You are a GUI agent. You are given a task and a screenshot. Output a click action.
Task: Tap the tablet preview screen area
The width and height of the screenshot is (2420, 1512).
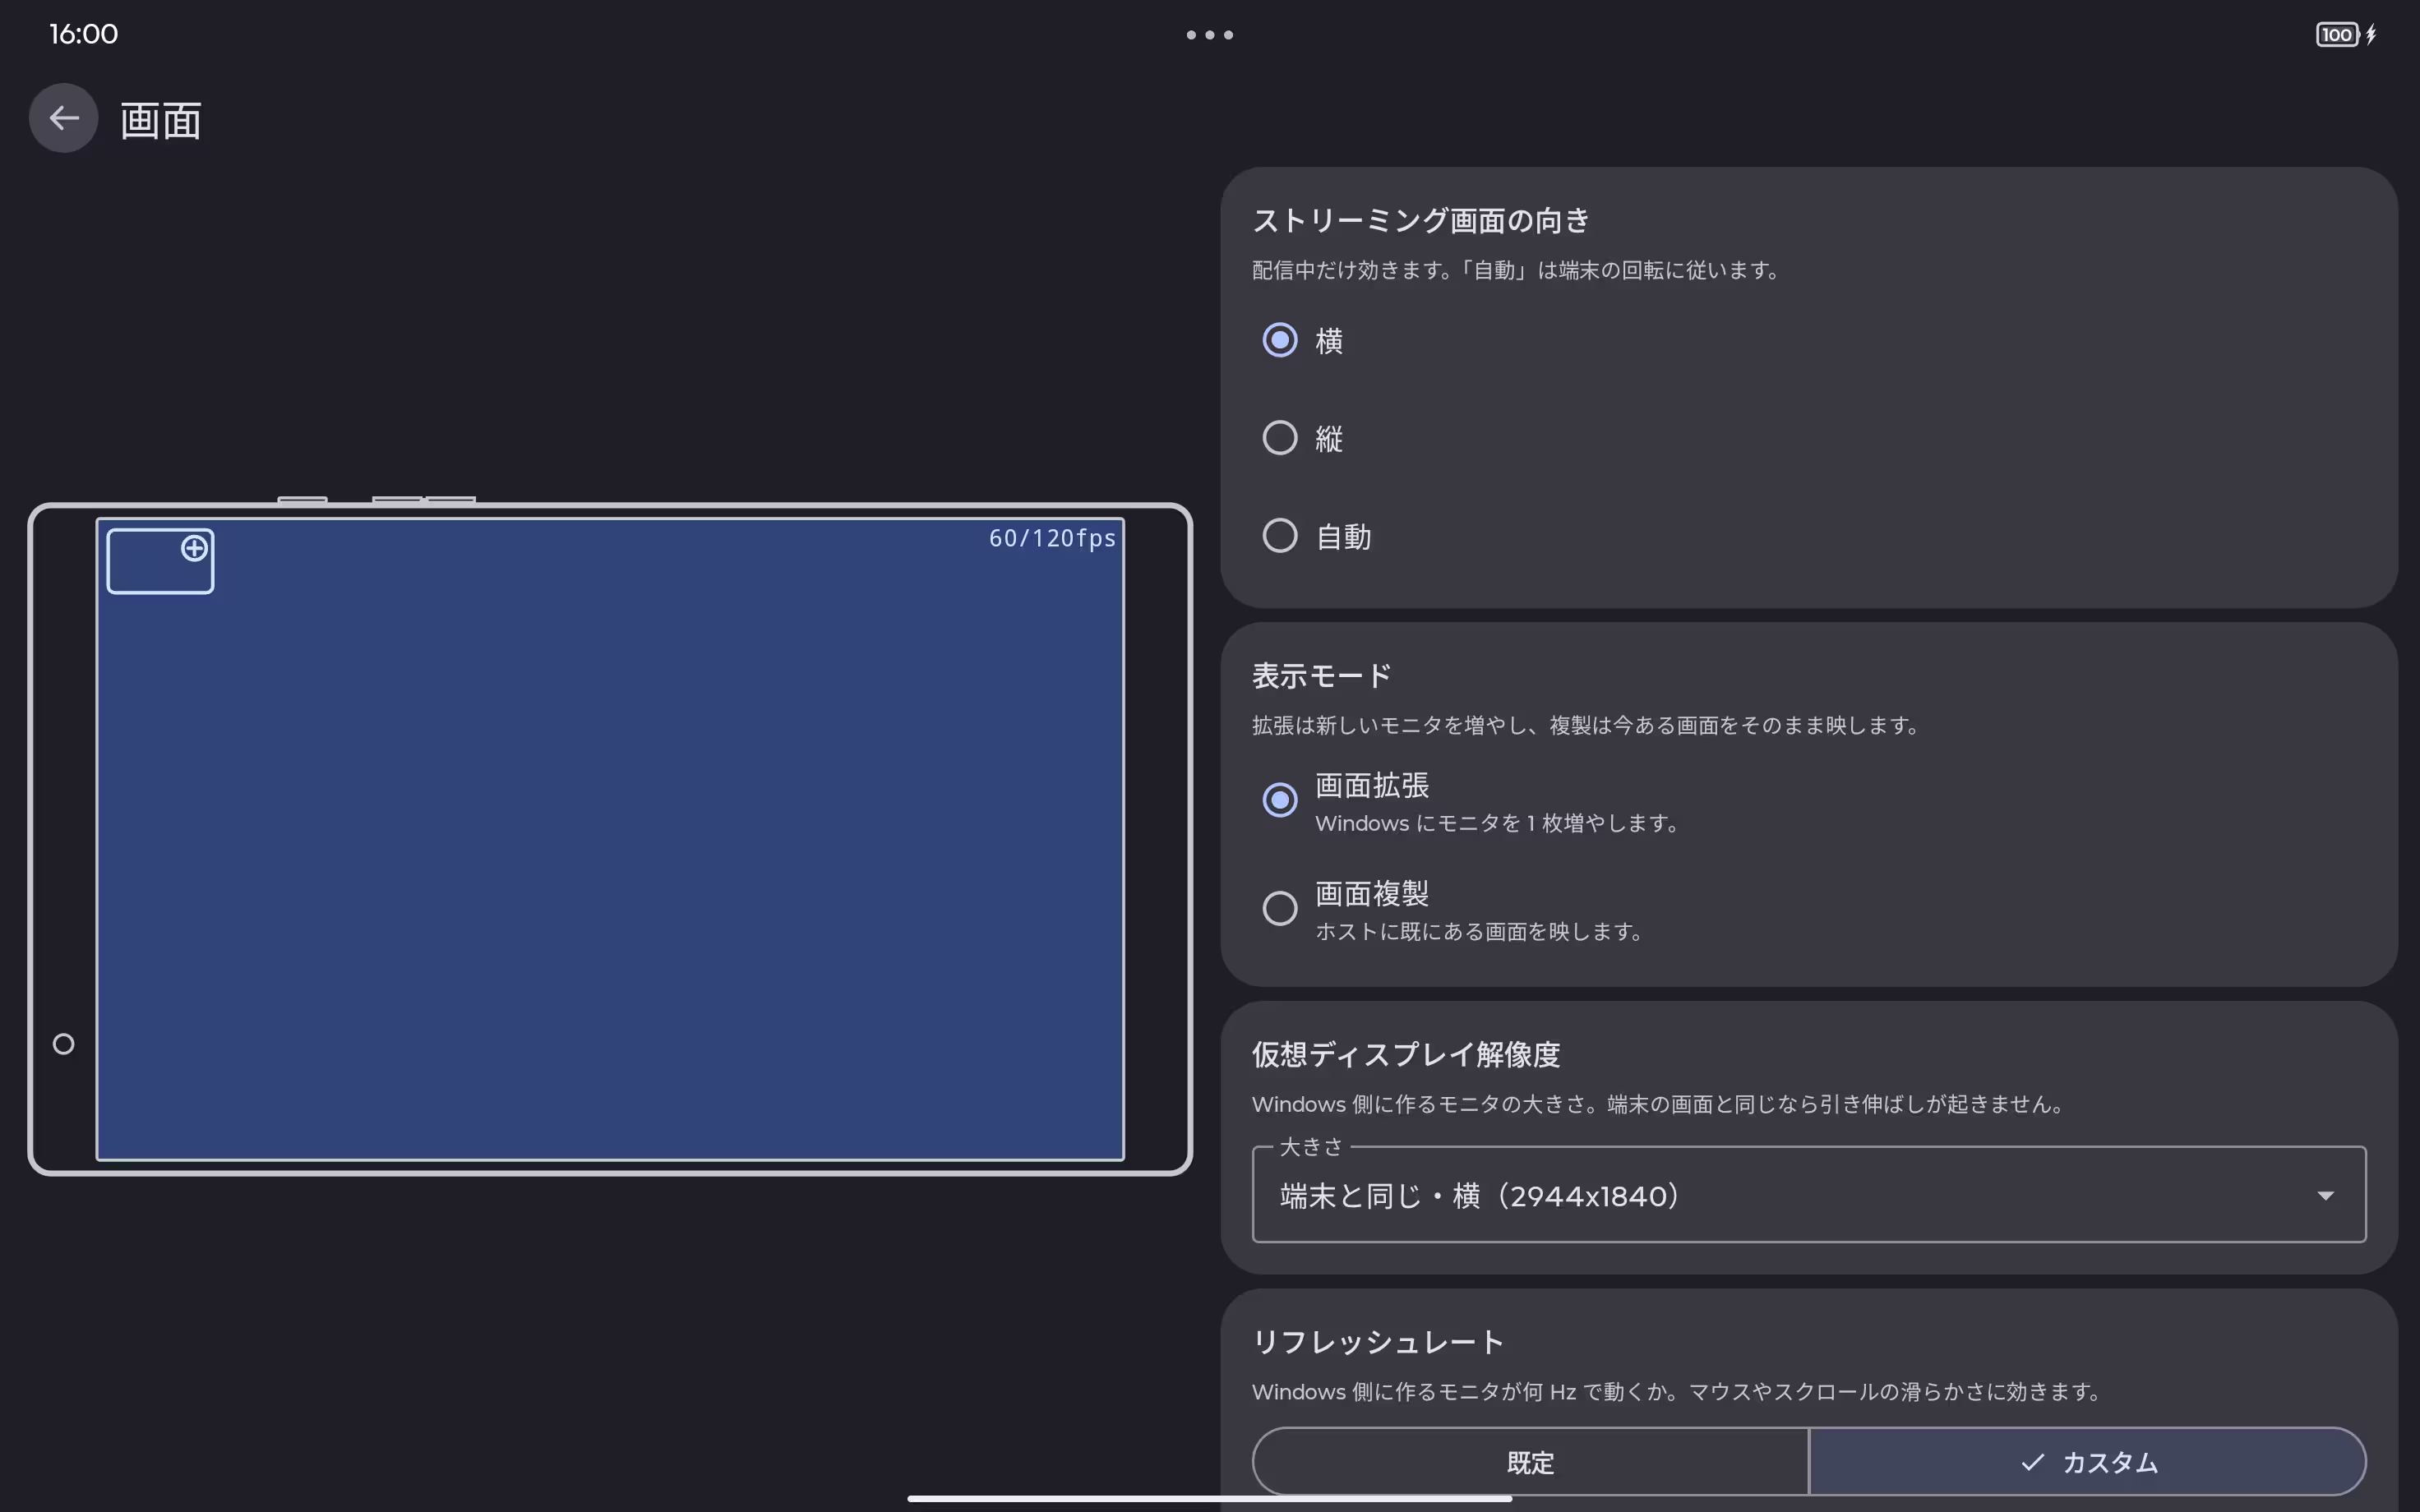click(x=610, y=840)
